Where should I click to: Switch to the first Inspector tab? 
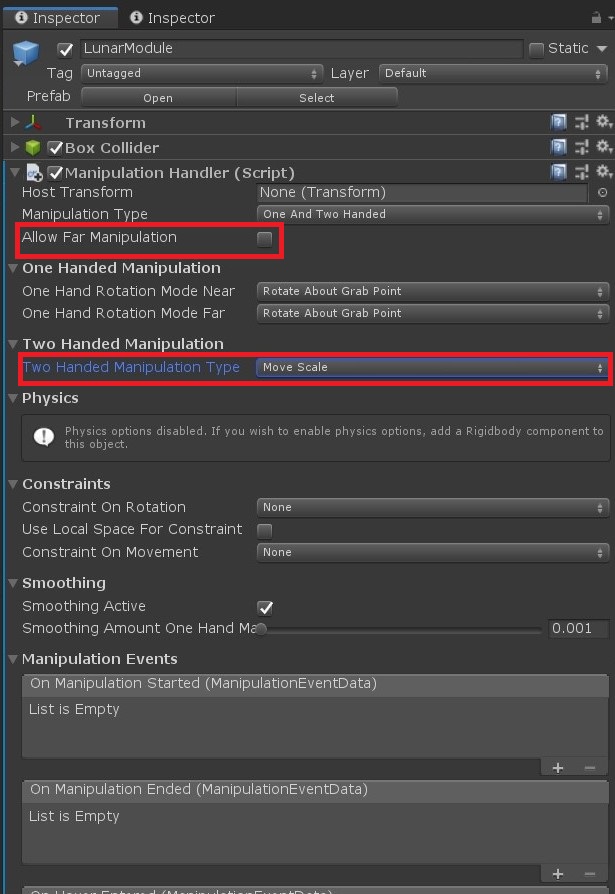(x=60, y=18)
